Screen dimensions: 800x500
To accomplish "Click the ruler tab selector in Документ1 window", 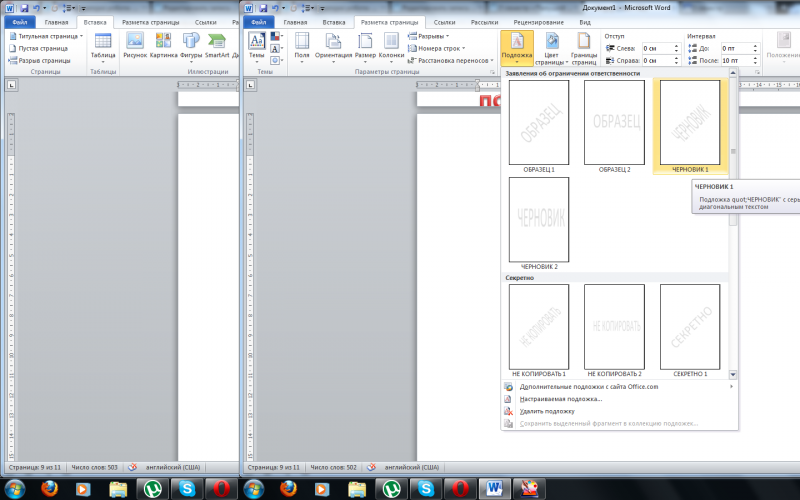I will (x=251, y=85).
